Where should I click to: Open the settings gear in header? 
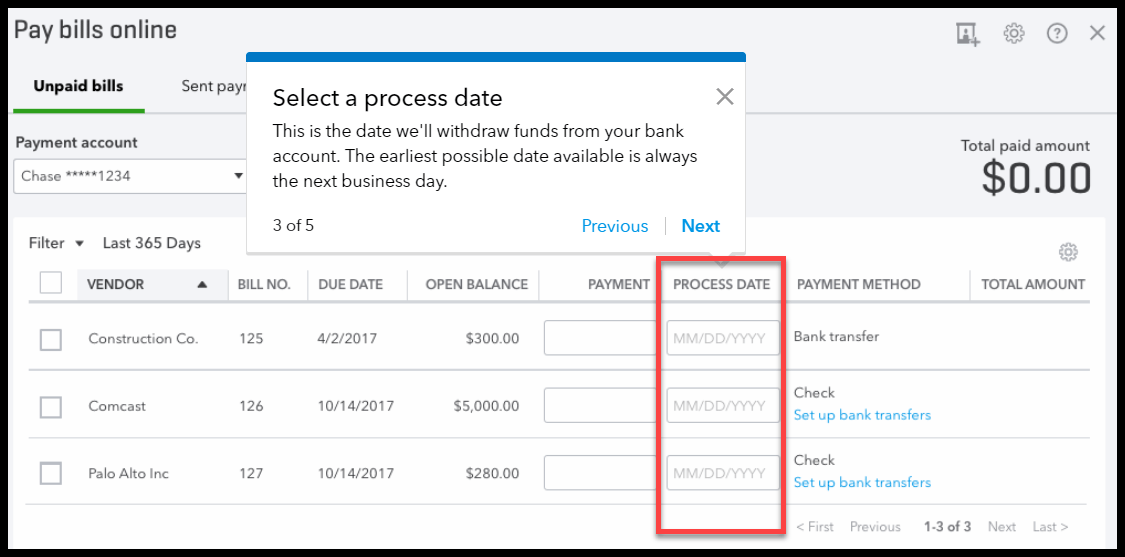(x=1014, y=33)
